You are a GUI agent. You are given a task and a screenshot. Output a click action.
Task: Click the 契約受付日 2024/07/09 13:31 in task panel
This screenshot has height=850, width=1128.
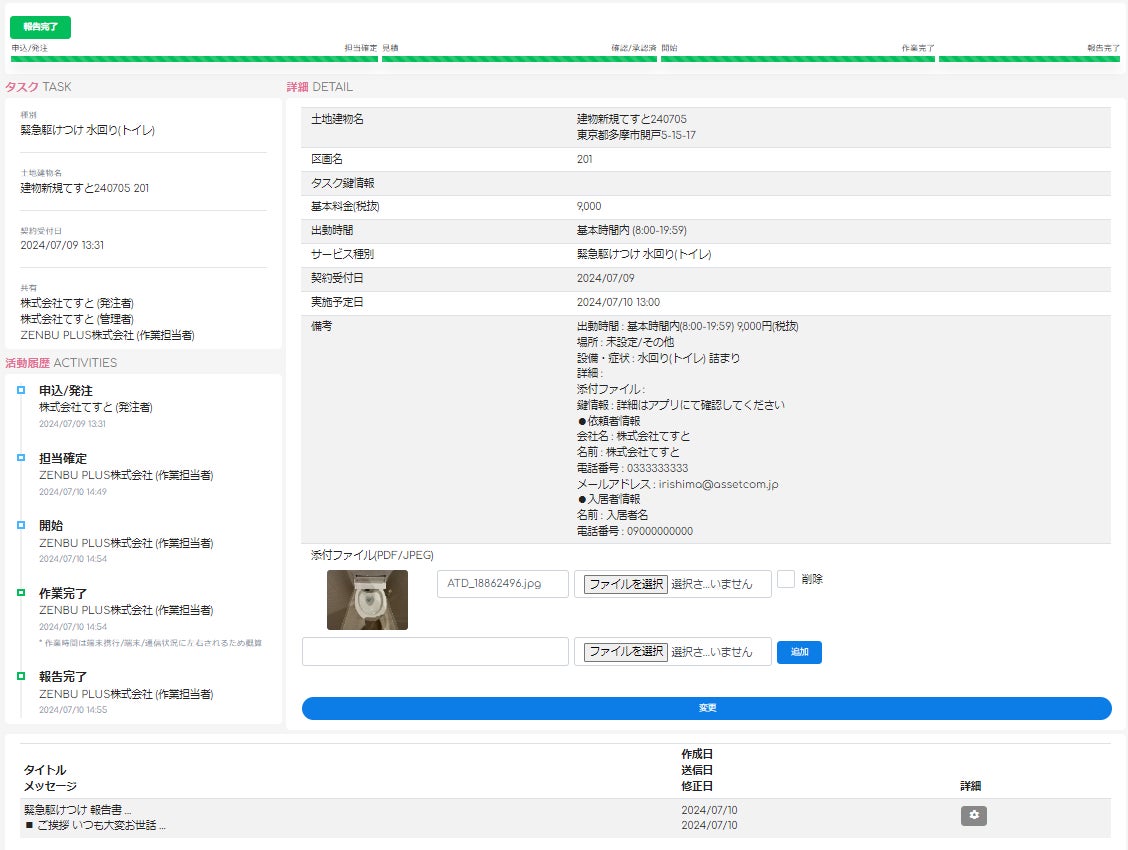[x=62, y=245]
